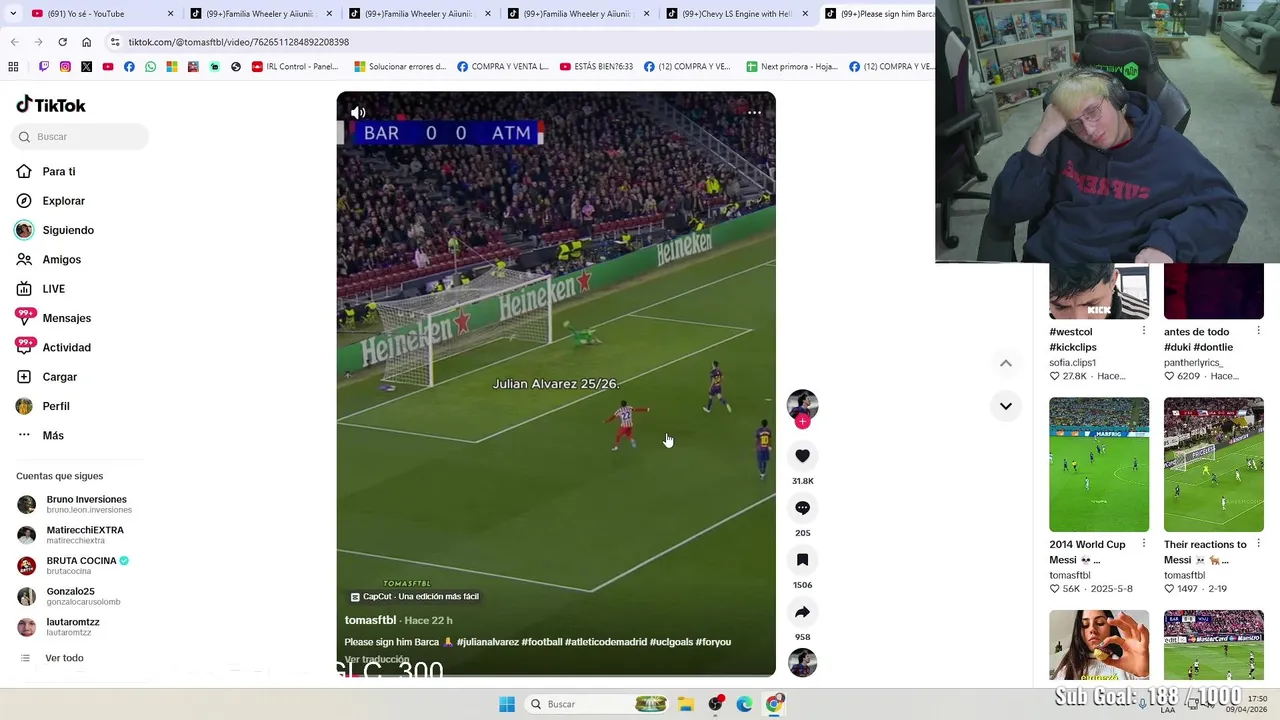Viewport: 1280px width, 720px height.
Task: Open OBS Studio from the taskbar
Action: (715, 704)
